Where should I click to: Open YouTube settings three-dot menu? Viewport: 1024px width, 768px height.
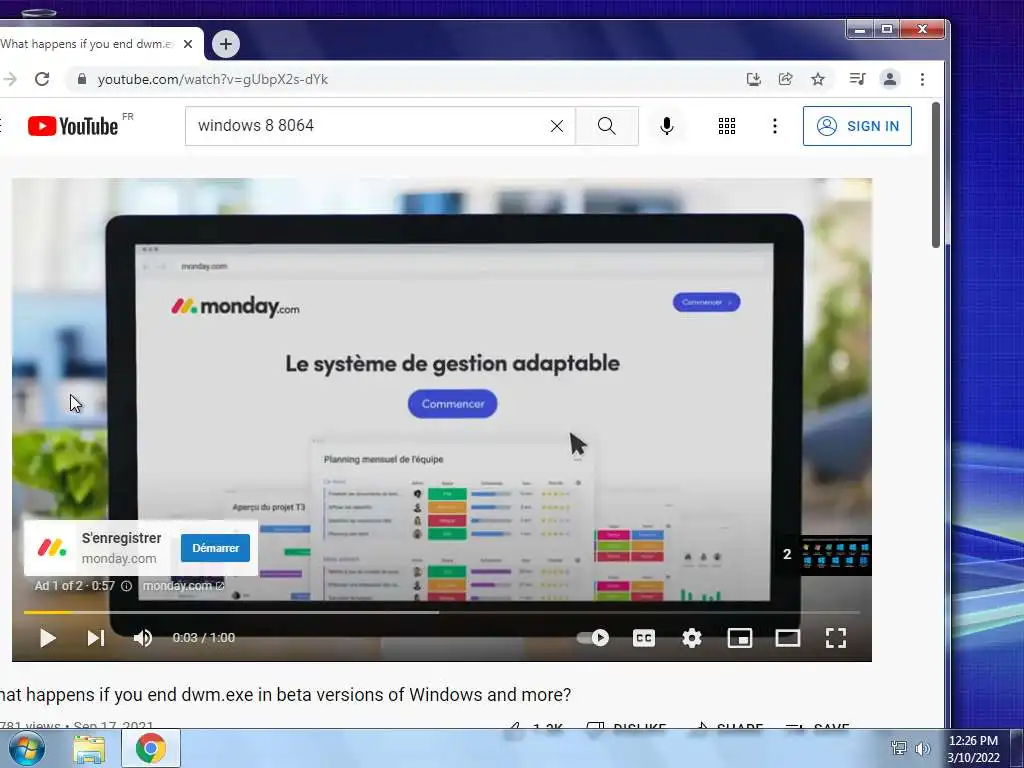pos(775,126)
